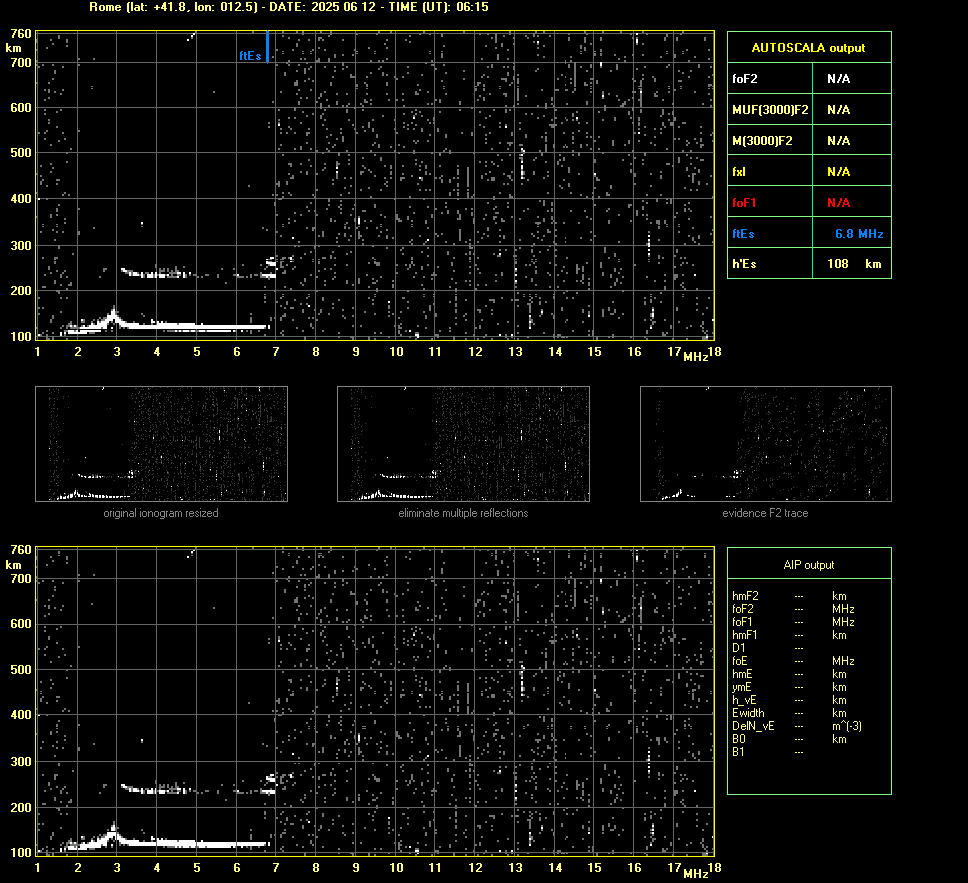
Task: Click the 'AUTOSCALA output' header
Action: pos(808,48)
